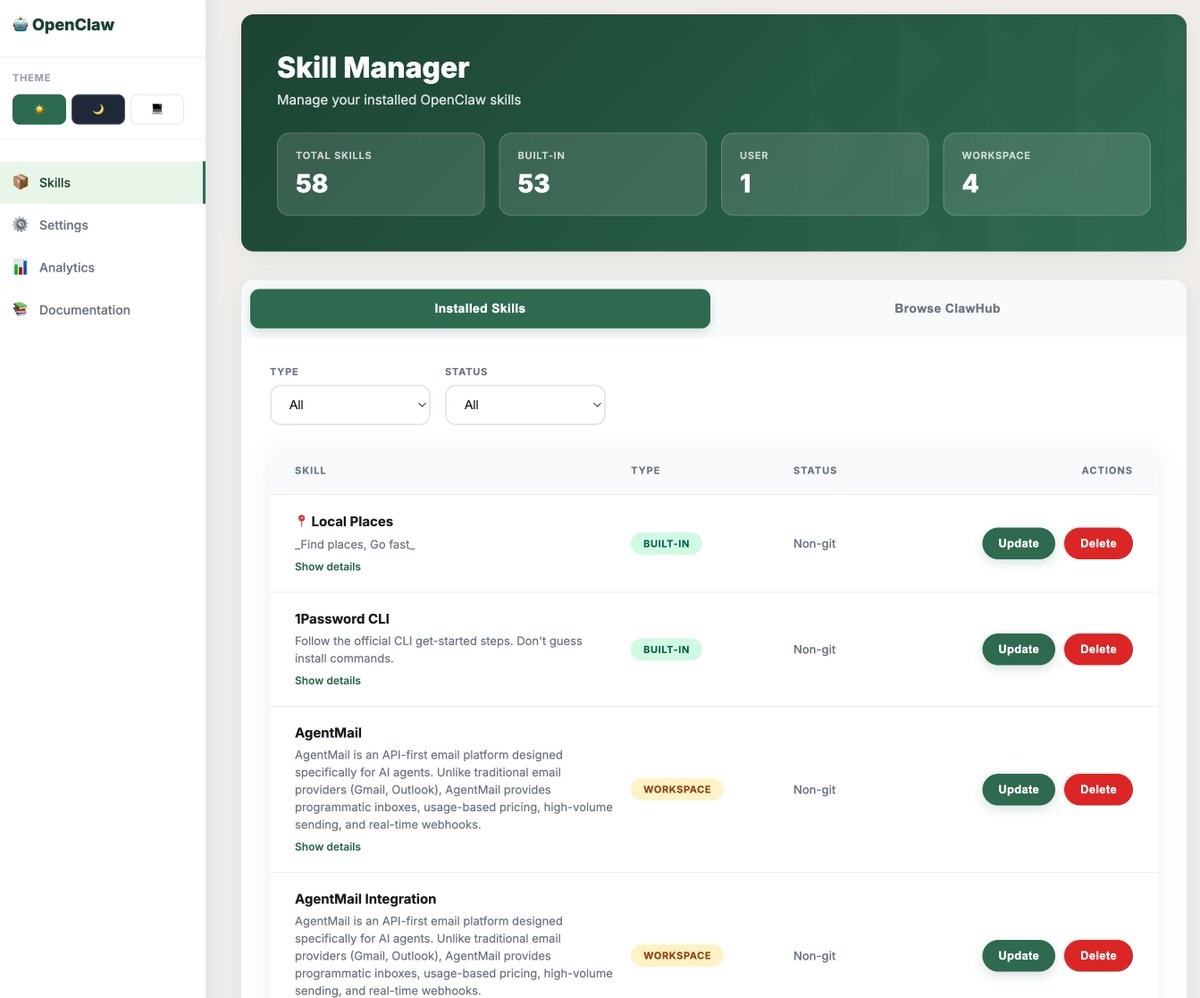Screen dimensions: 1200x998
Task: Click the Non-git status of AgentMail
Action: point(815,790)
